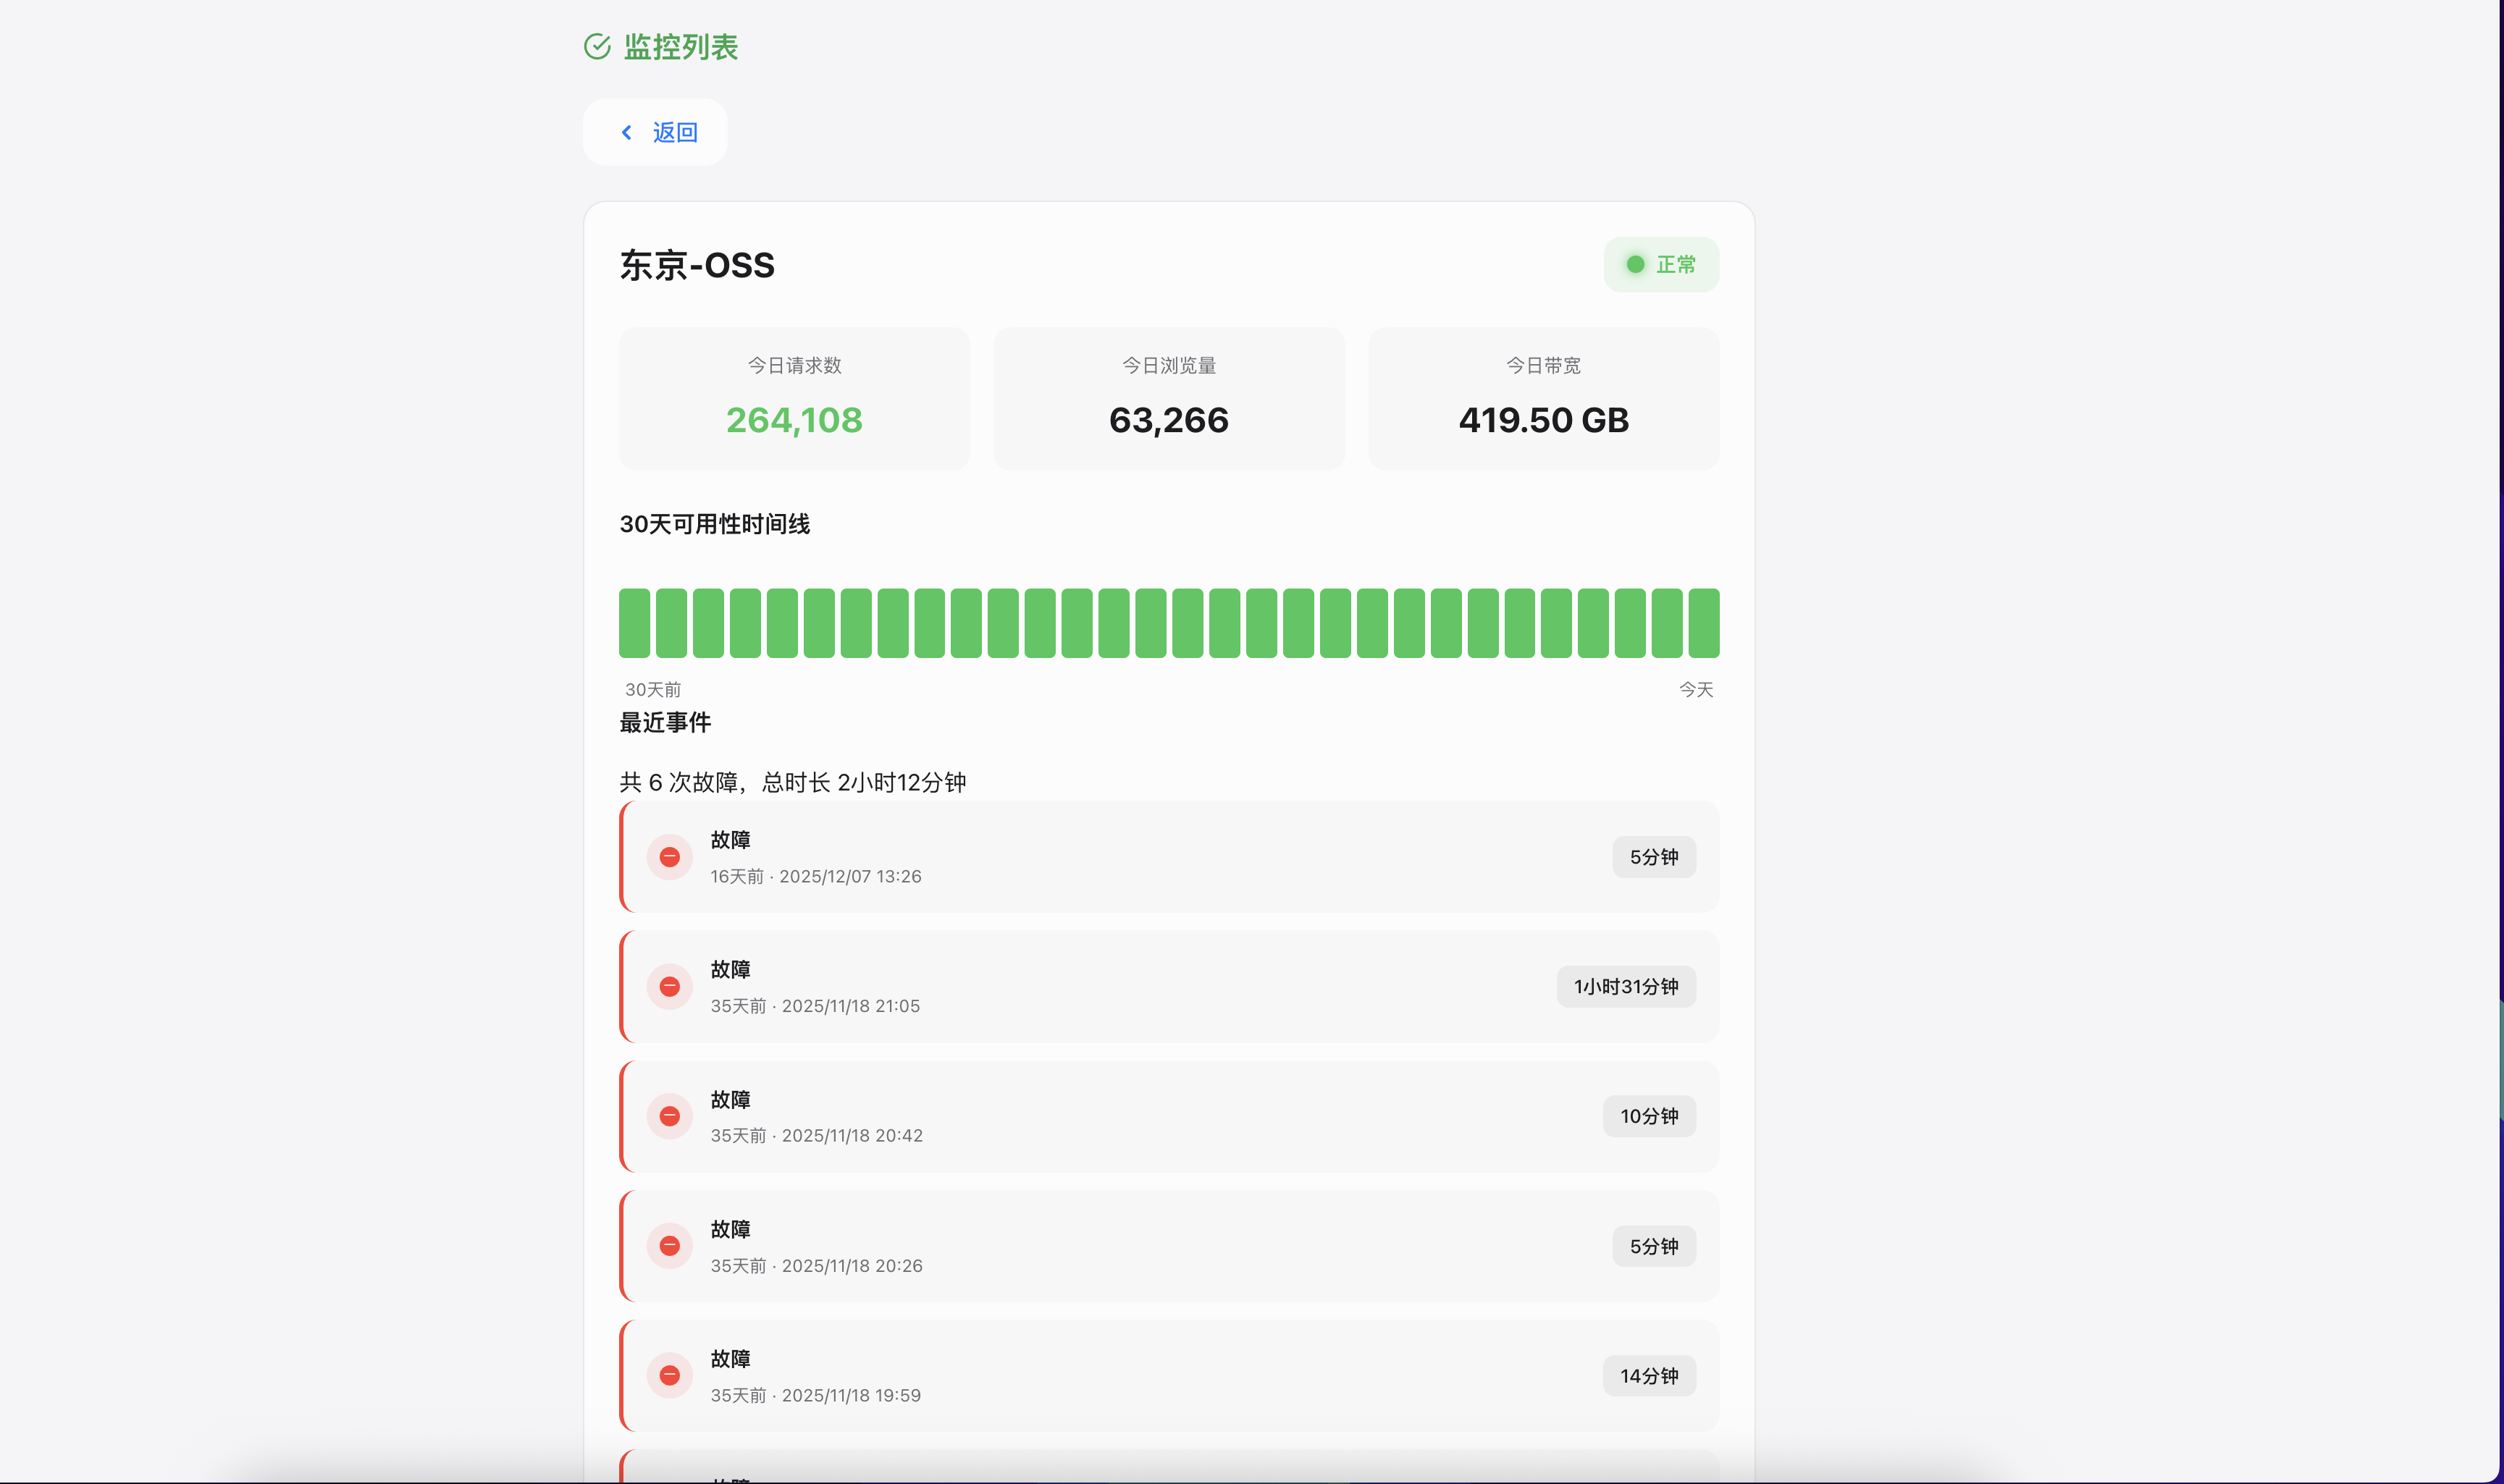Click the green status dot in 正常 badge
2504x1484 pixels.
tap(1635, 265)
